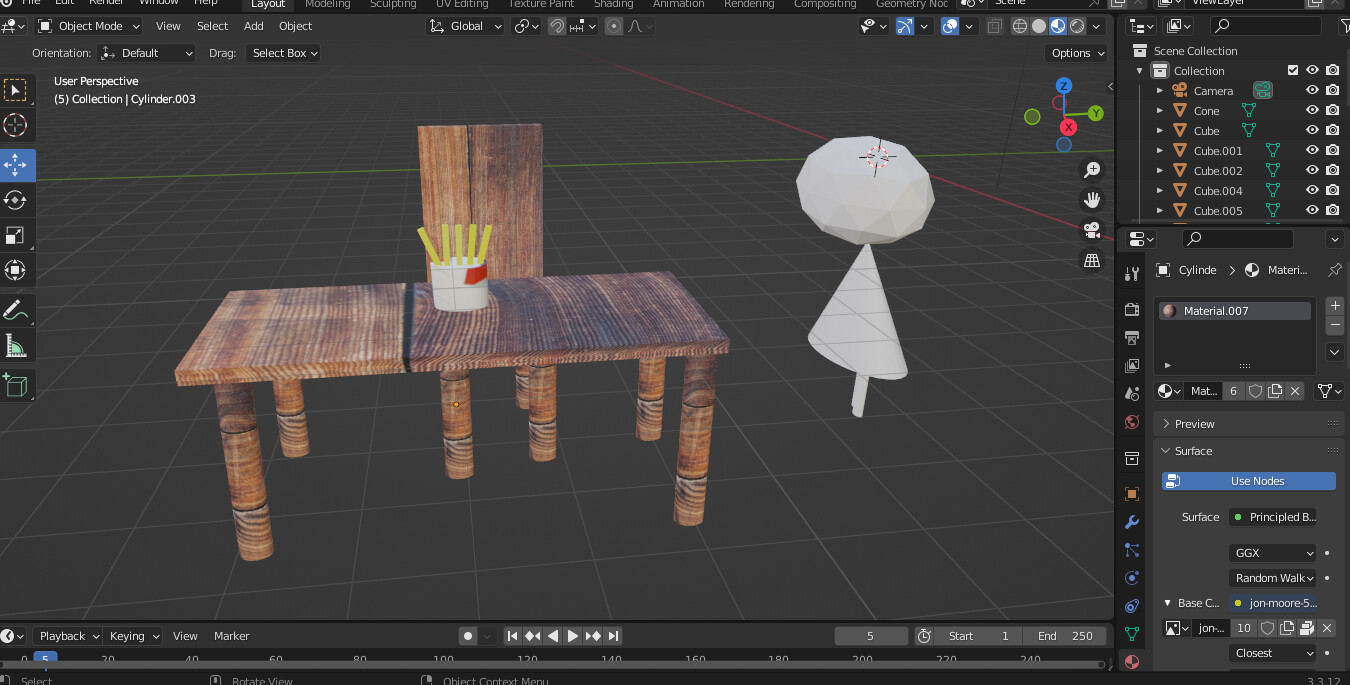This screenshot has width=1350, height=685.
Task: Choose the Measure tool
Action: 15,346
